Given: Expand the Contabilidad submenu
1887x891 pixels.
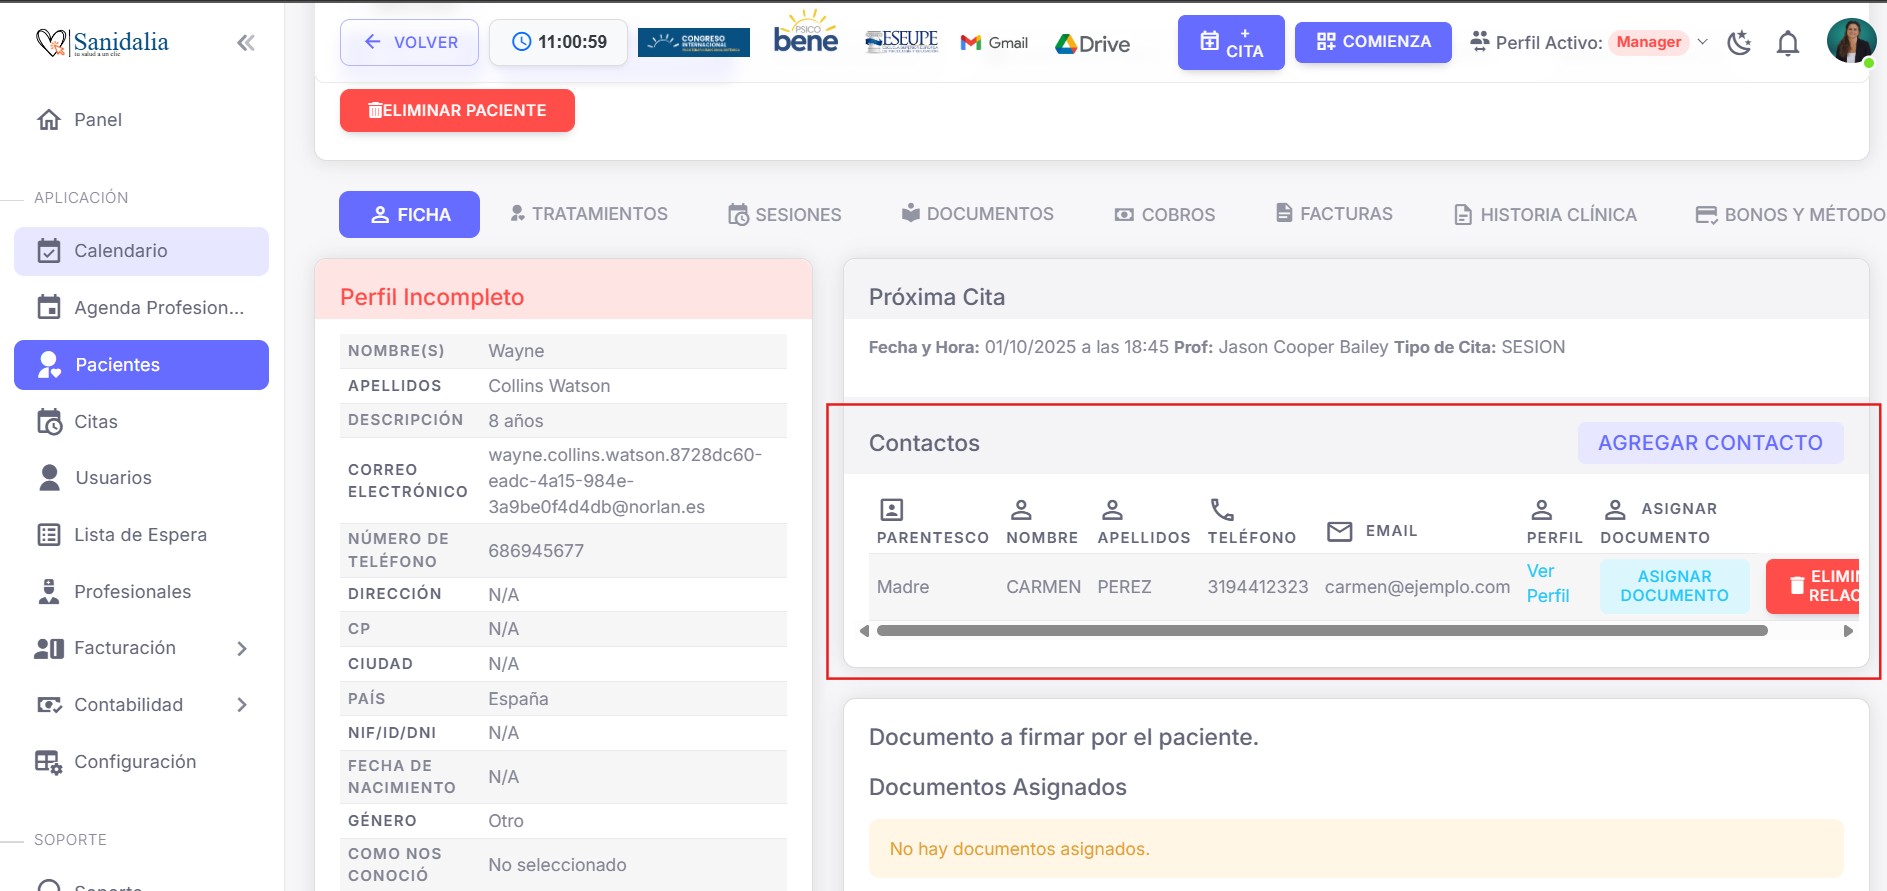Looking at the screenshot, I should click(x=241, y=705).
